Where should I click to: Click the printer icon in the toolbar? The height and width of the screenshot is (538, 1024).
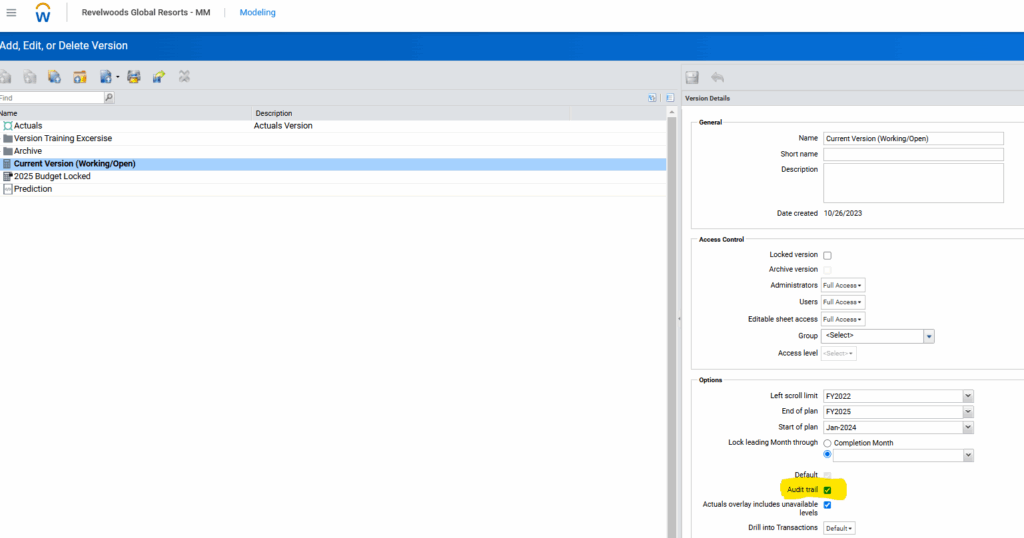click(133, 77)
